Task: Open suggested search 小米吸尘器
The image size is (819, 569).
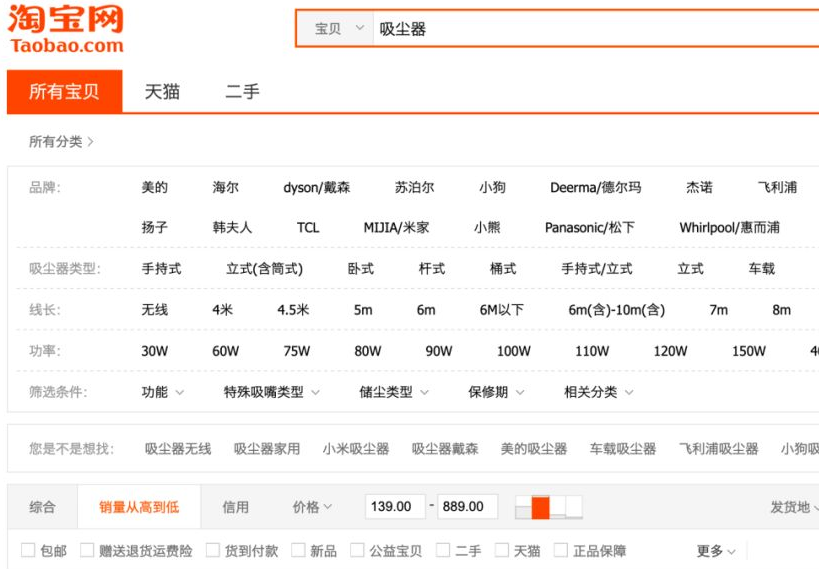Action: (x=356, y=449)
